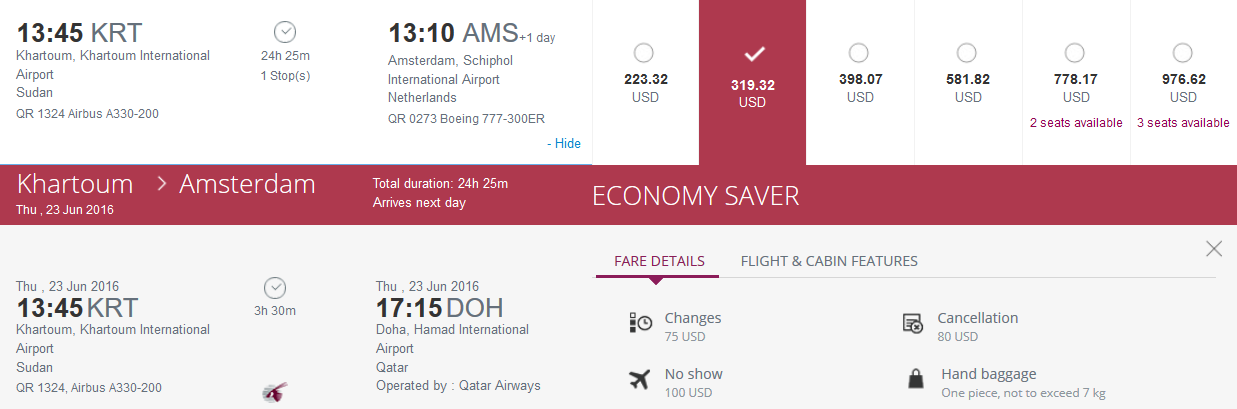Click the Hand baggage bag icon
Screen dimensions: 1237x409
pos(914,379)
